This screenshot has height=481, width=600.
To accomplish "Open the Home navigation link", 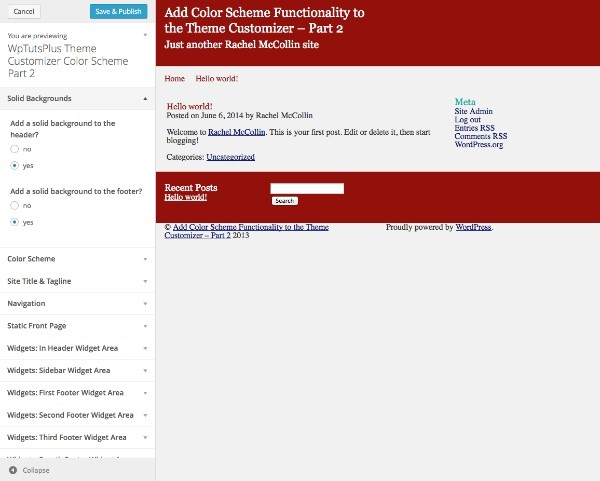I will (174, 78).
